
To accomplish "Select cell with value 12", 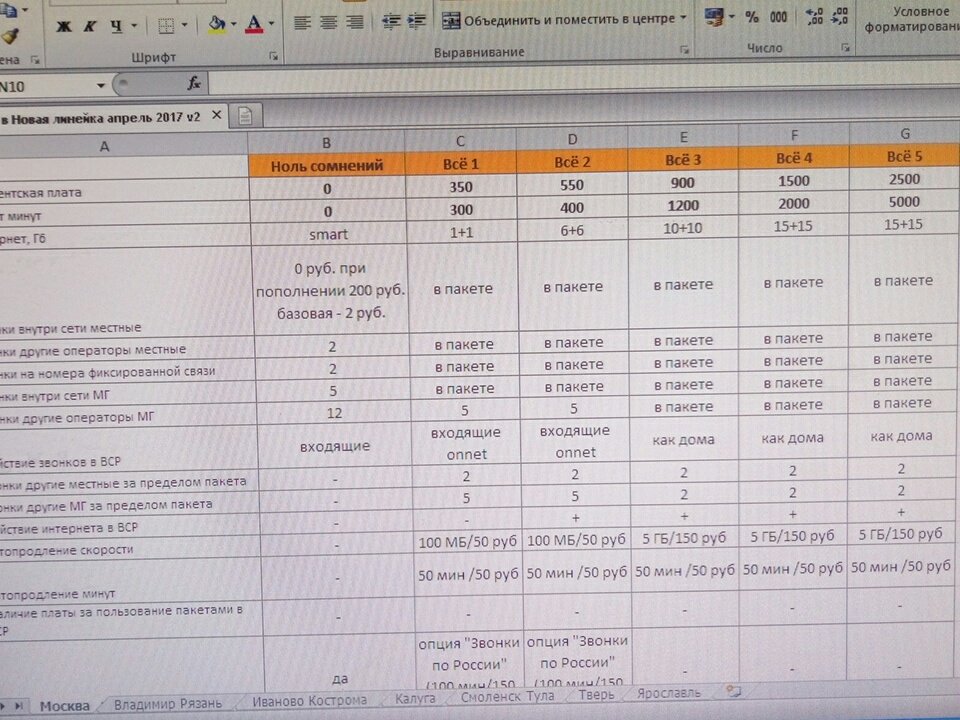I will tap(334, 413).
